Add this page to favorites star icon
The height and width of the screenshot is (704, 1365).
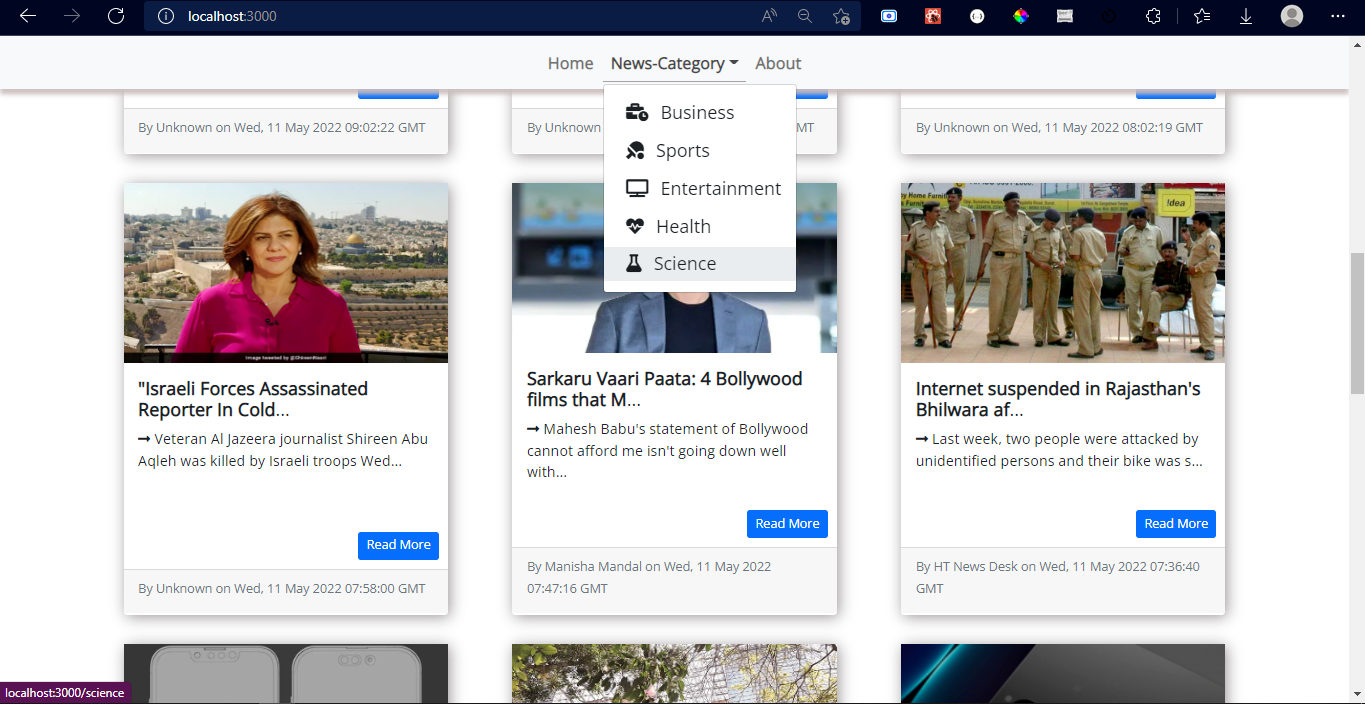point(841,16)
